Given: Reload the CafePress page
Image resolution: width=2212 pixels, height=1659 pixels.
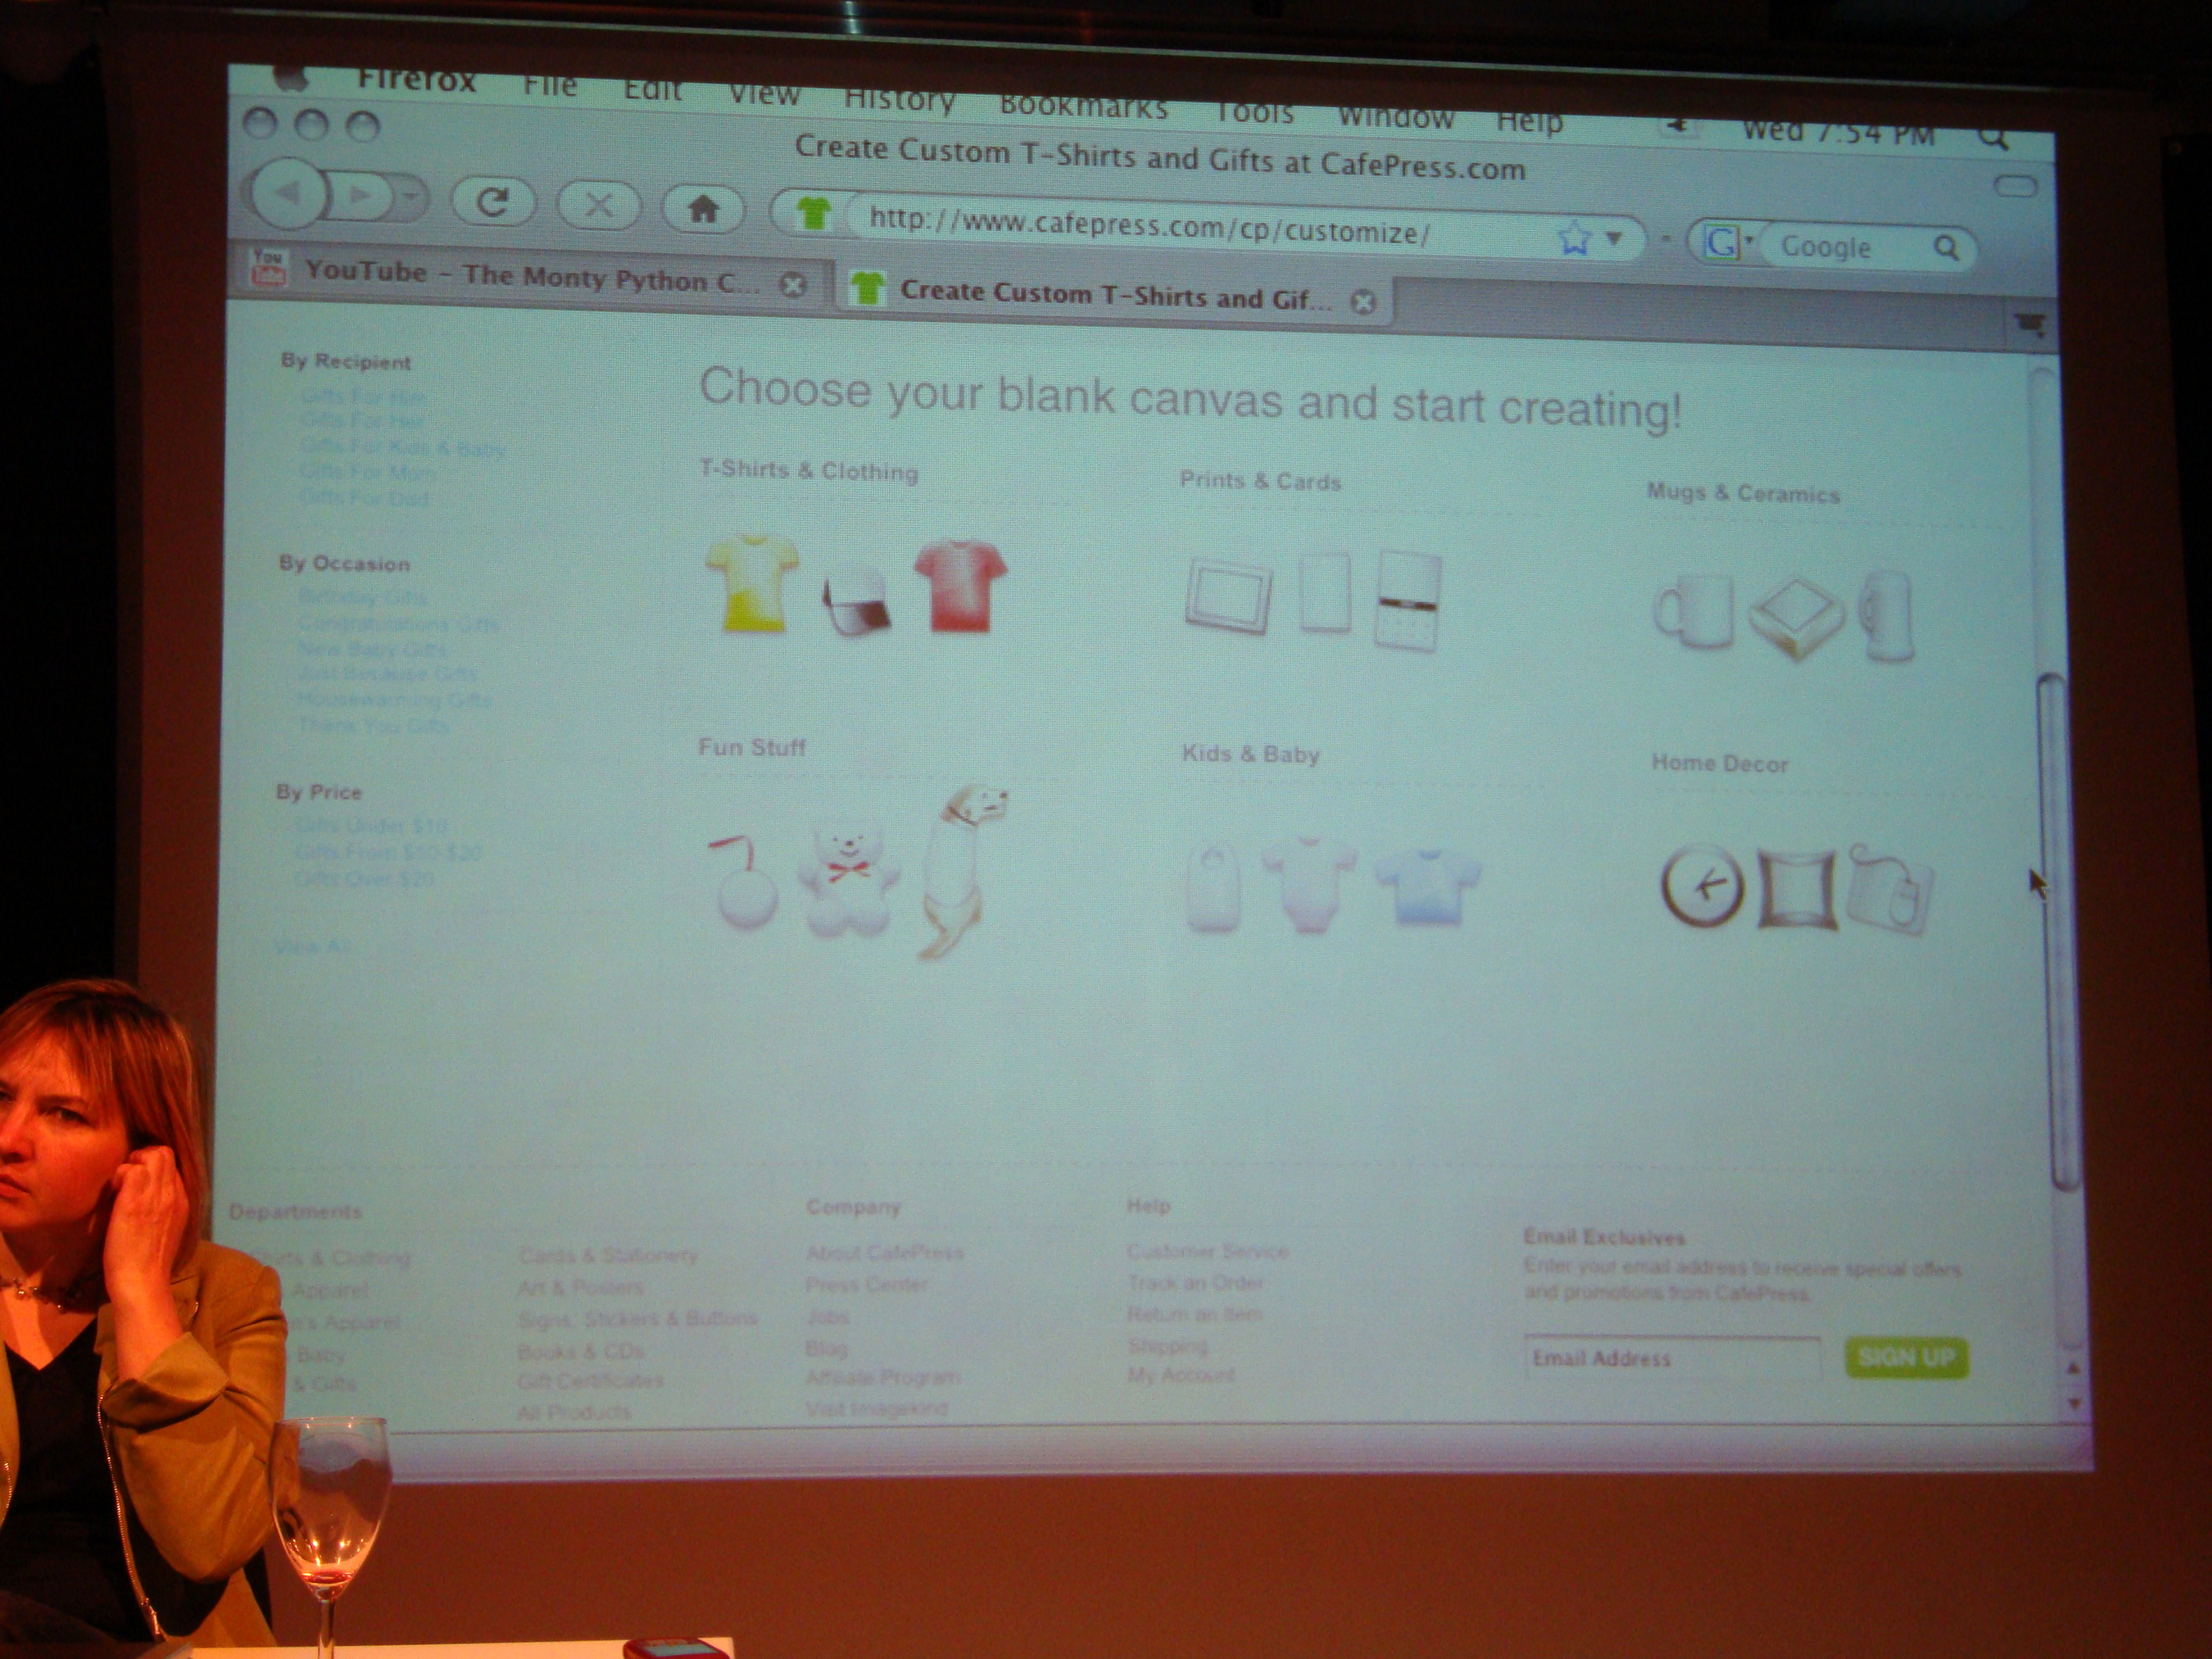Looking at the screenshot, I should 491,202.
